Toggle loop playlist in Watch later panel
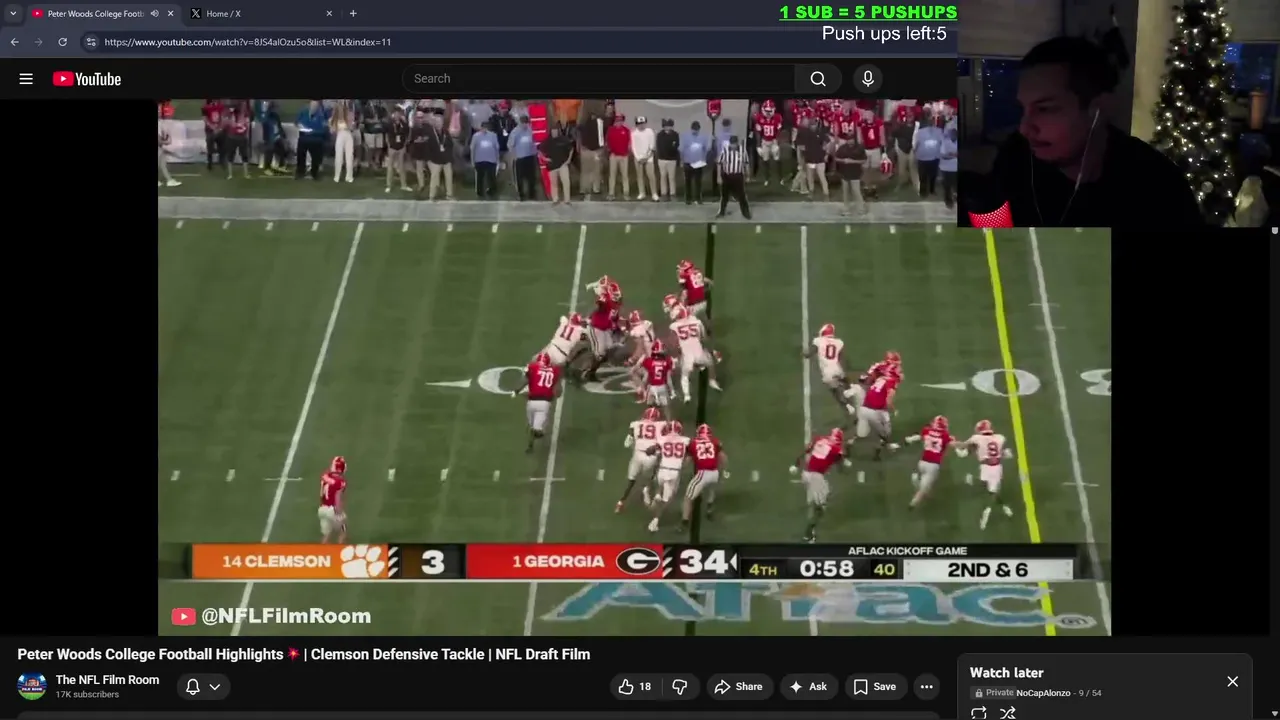This screenshot has height=720, width=1280. point(979,713)
